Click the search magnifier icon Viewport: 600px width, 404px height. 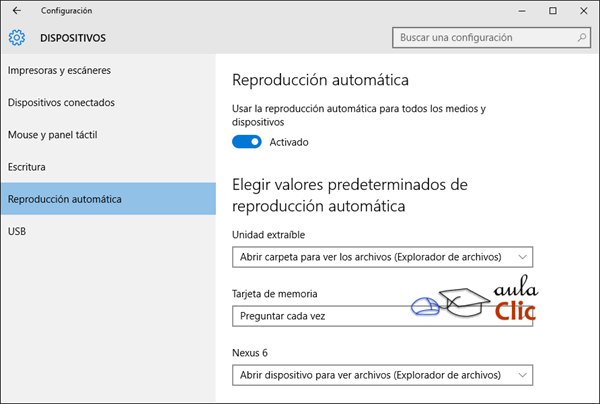coord(582,37)
